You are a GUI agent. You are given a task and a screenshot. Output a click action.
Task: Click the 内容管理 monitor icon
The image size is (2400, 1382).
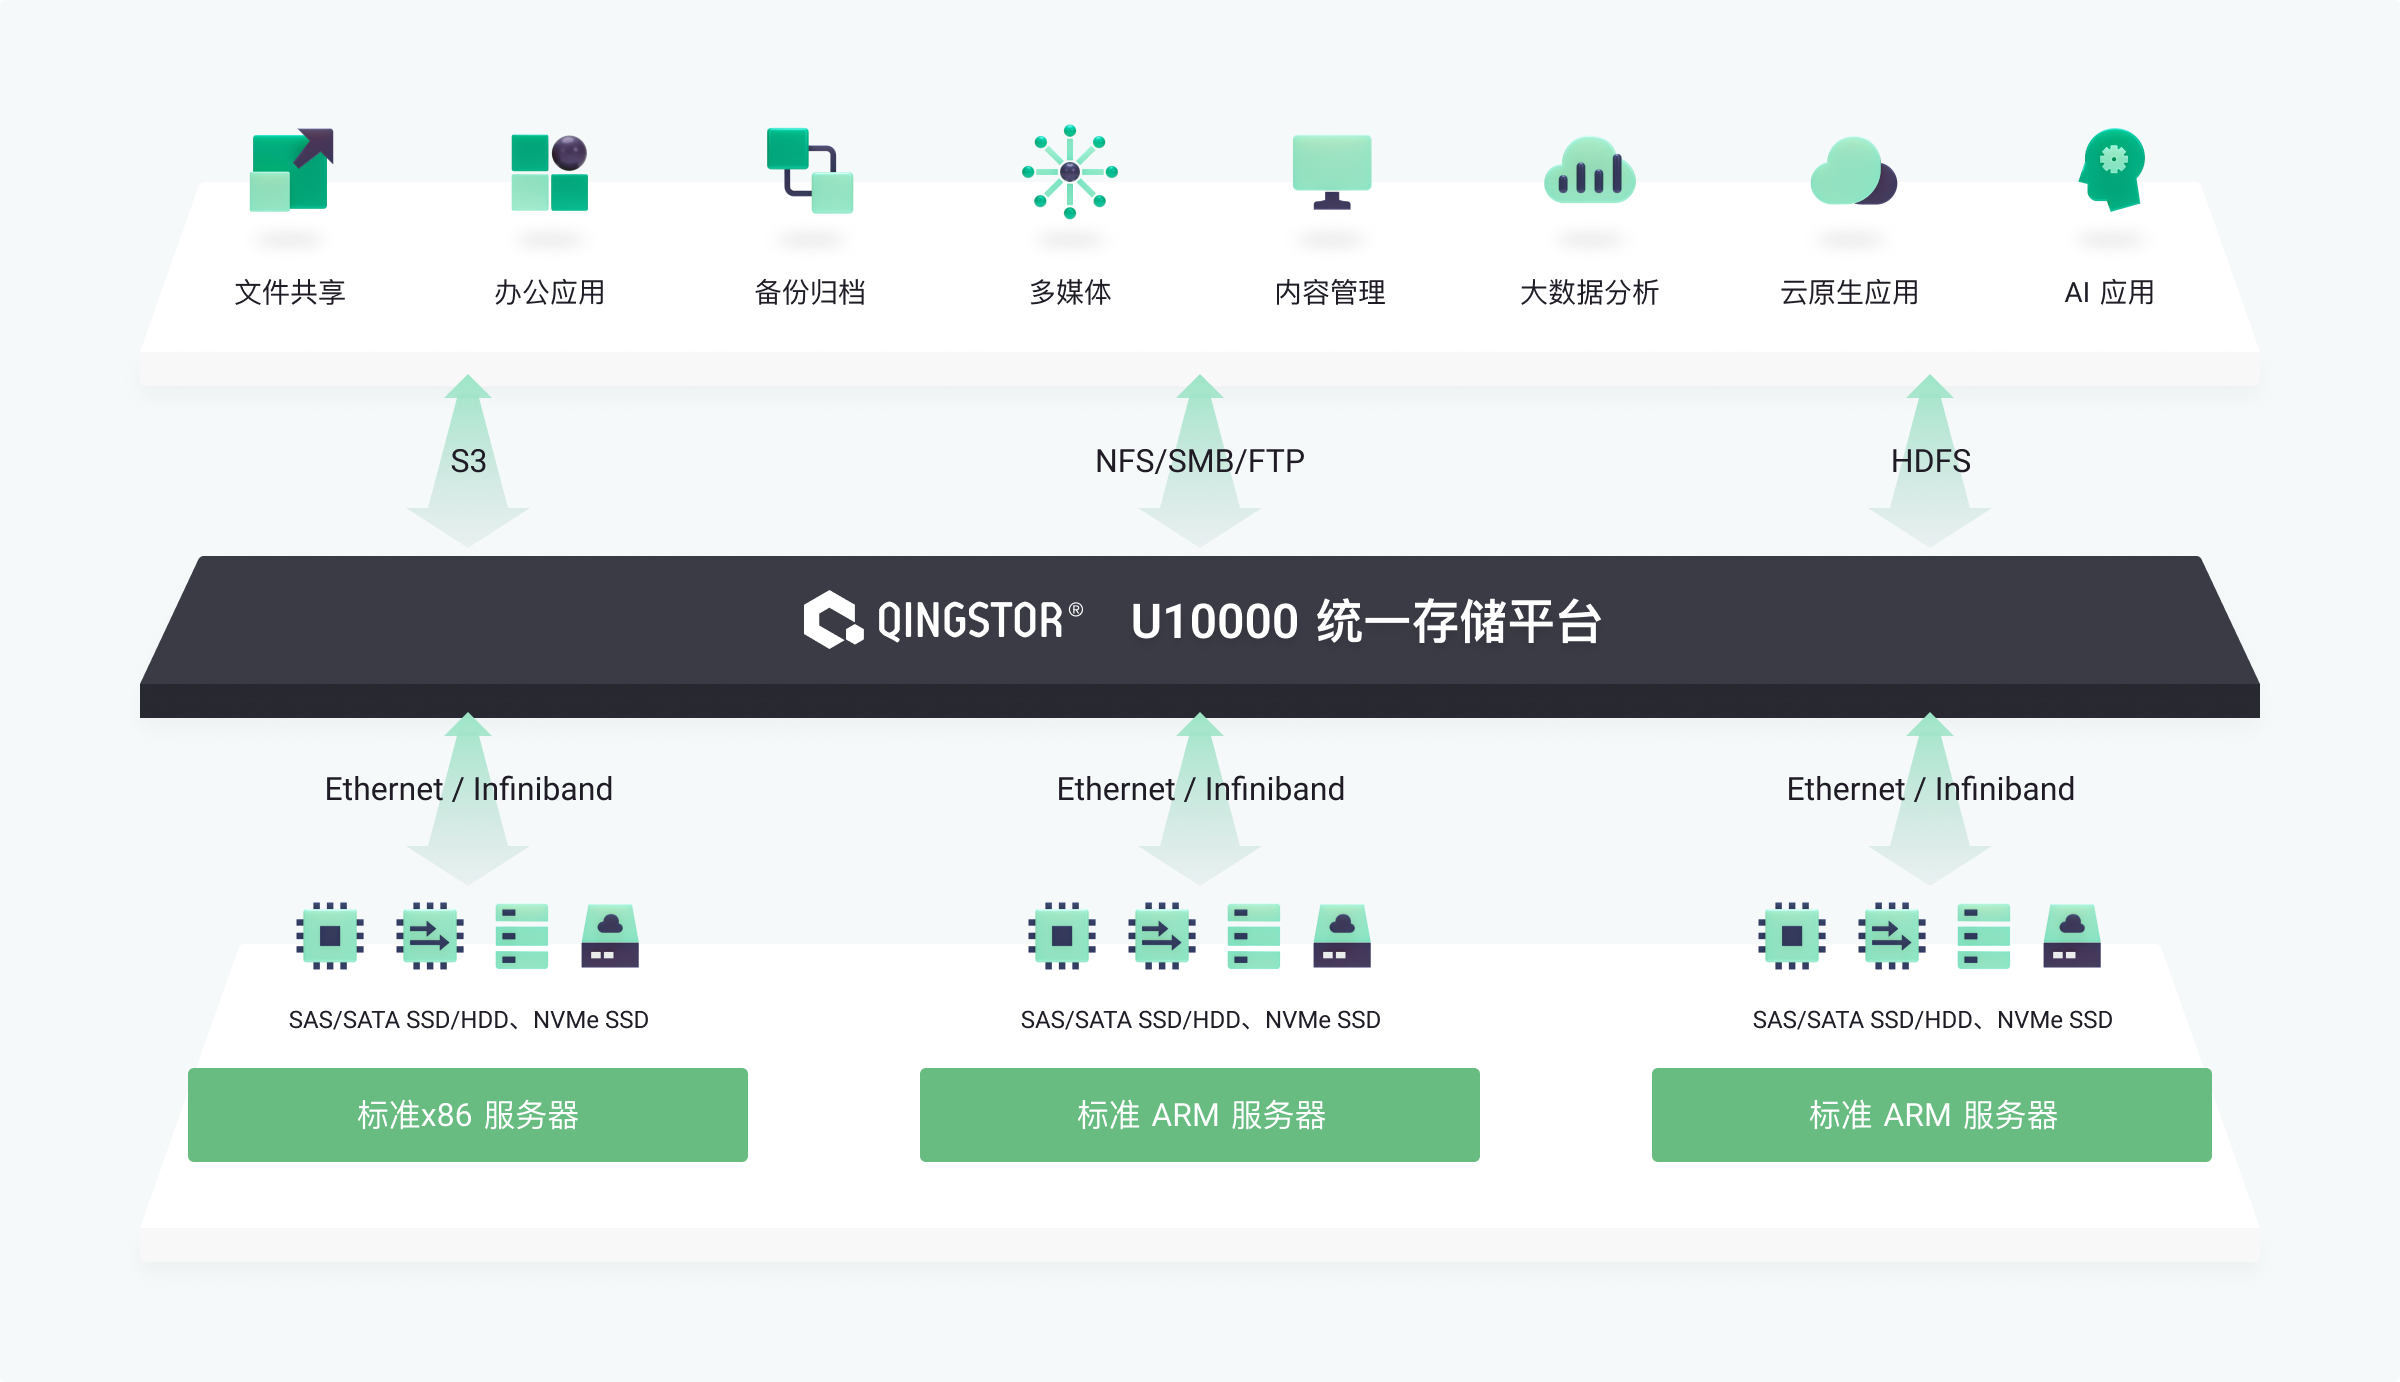point(1332,172)
